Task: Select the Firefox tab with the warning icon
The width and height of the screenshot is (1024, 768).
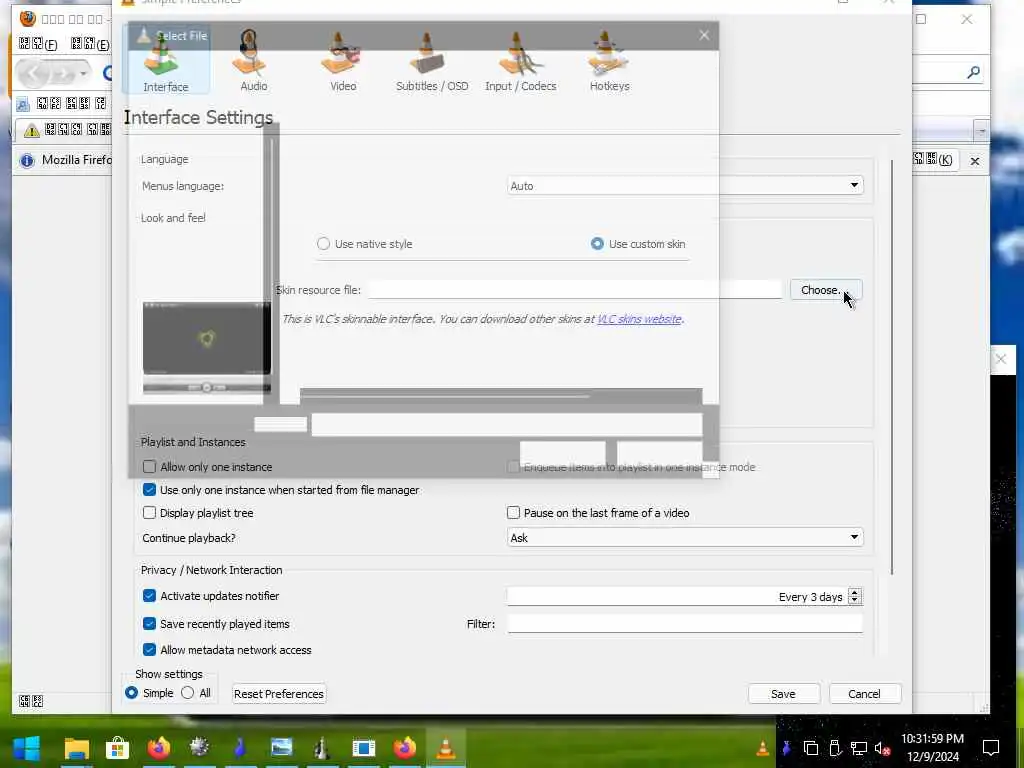Action: (64, 131)
